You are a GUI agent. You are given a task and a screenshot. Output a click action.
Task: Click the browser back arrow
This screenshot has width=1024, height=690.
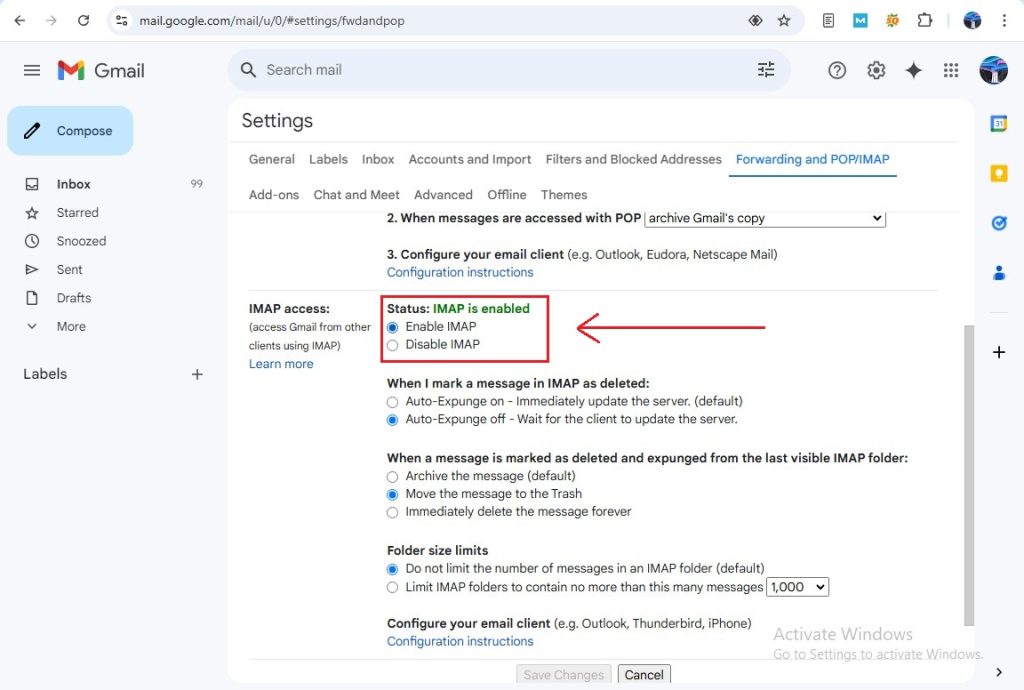[20, 20]
